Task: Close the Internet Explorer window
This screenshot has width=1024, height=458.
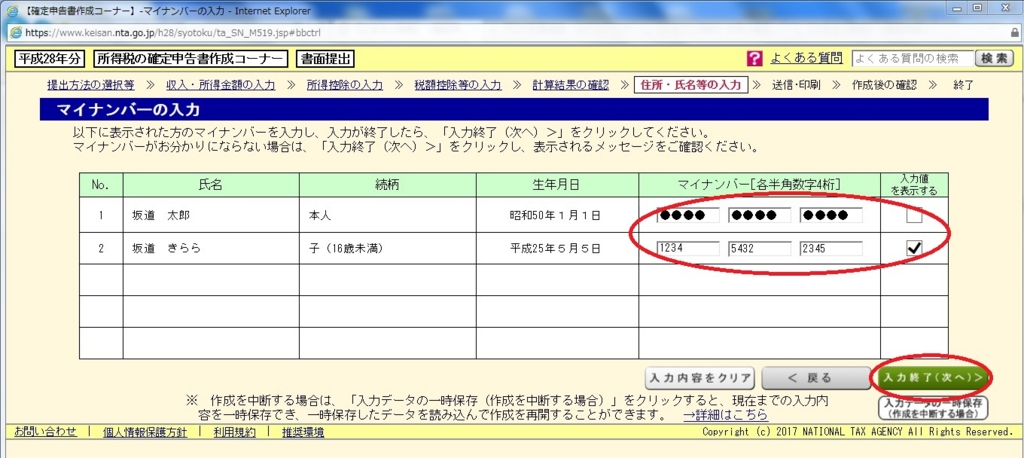Action: (x=1003, y=8)
